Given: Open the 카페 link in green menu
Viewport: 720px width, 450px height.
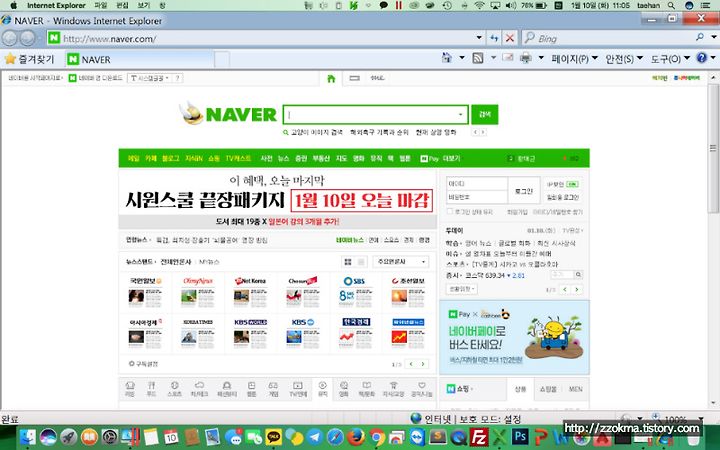Looking at the screenshot, I should point(151,158).
